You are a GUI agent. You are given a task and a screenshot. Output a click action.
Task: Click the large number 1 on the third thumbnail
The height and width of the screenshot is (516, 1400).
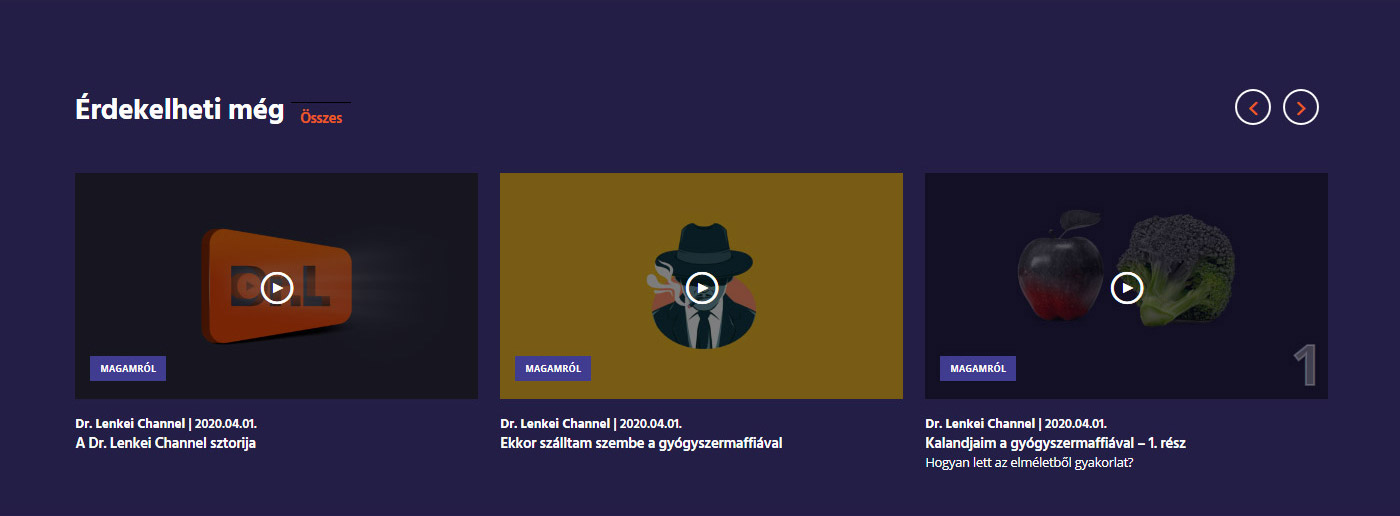click(1304, 367)
